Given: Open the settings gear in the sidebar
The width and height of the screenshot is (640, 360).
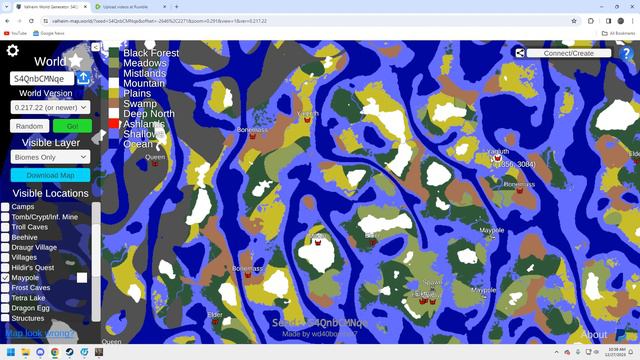Looking at the screenshot, I should (13, 51).
